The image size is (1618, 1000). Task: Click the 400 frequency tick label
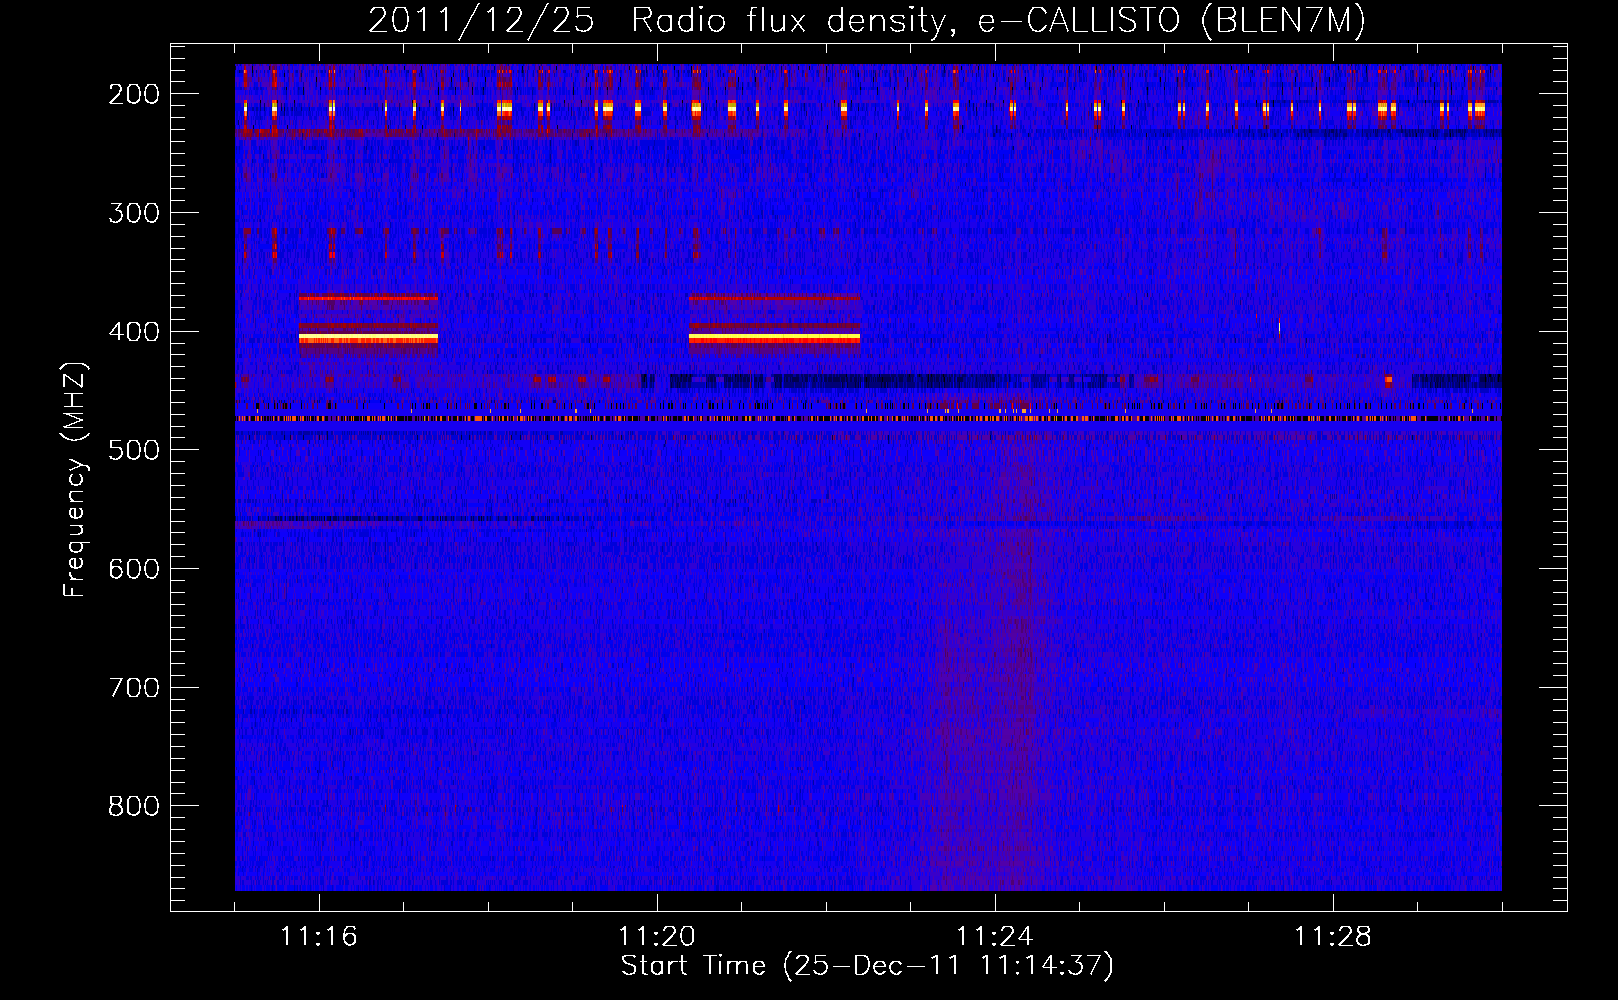[133, 332]
